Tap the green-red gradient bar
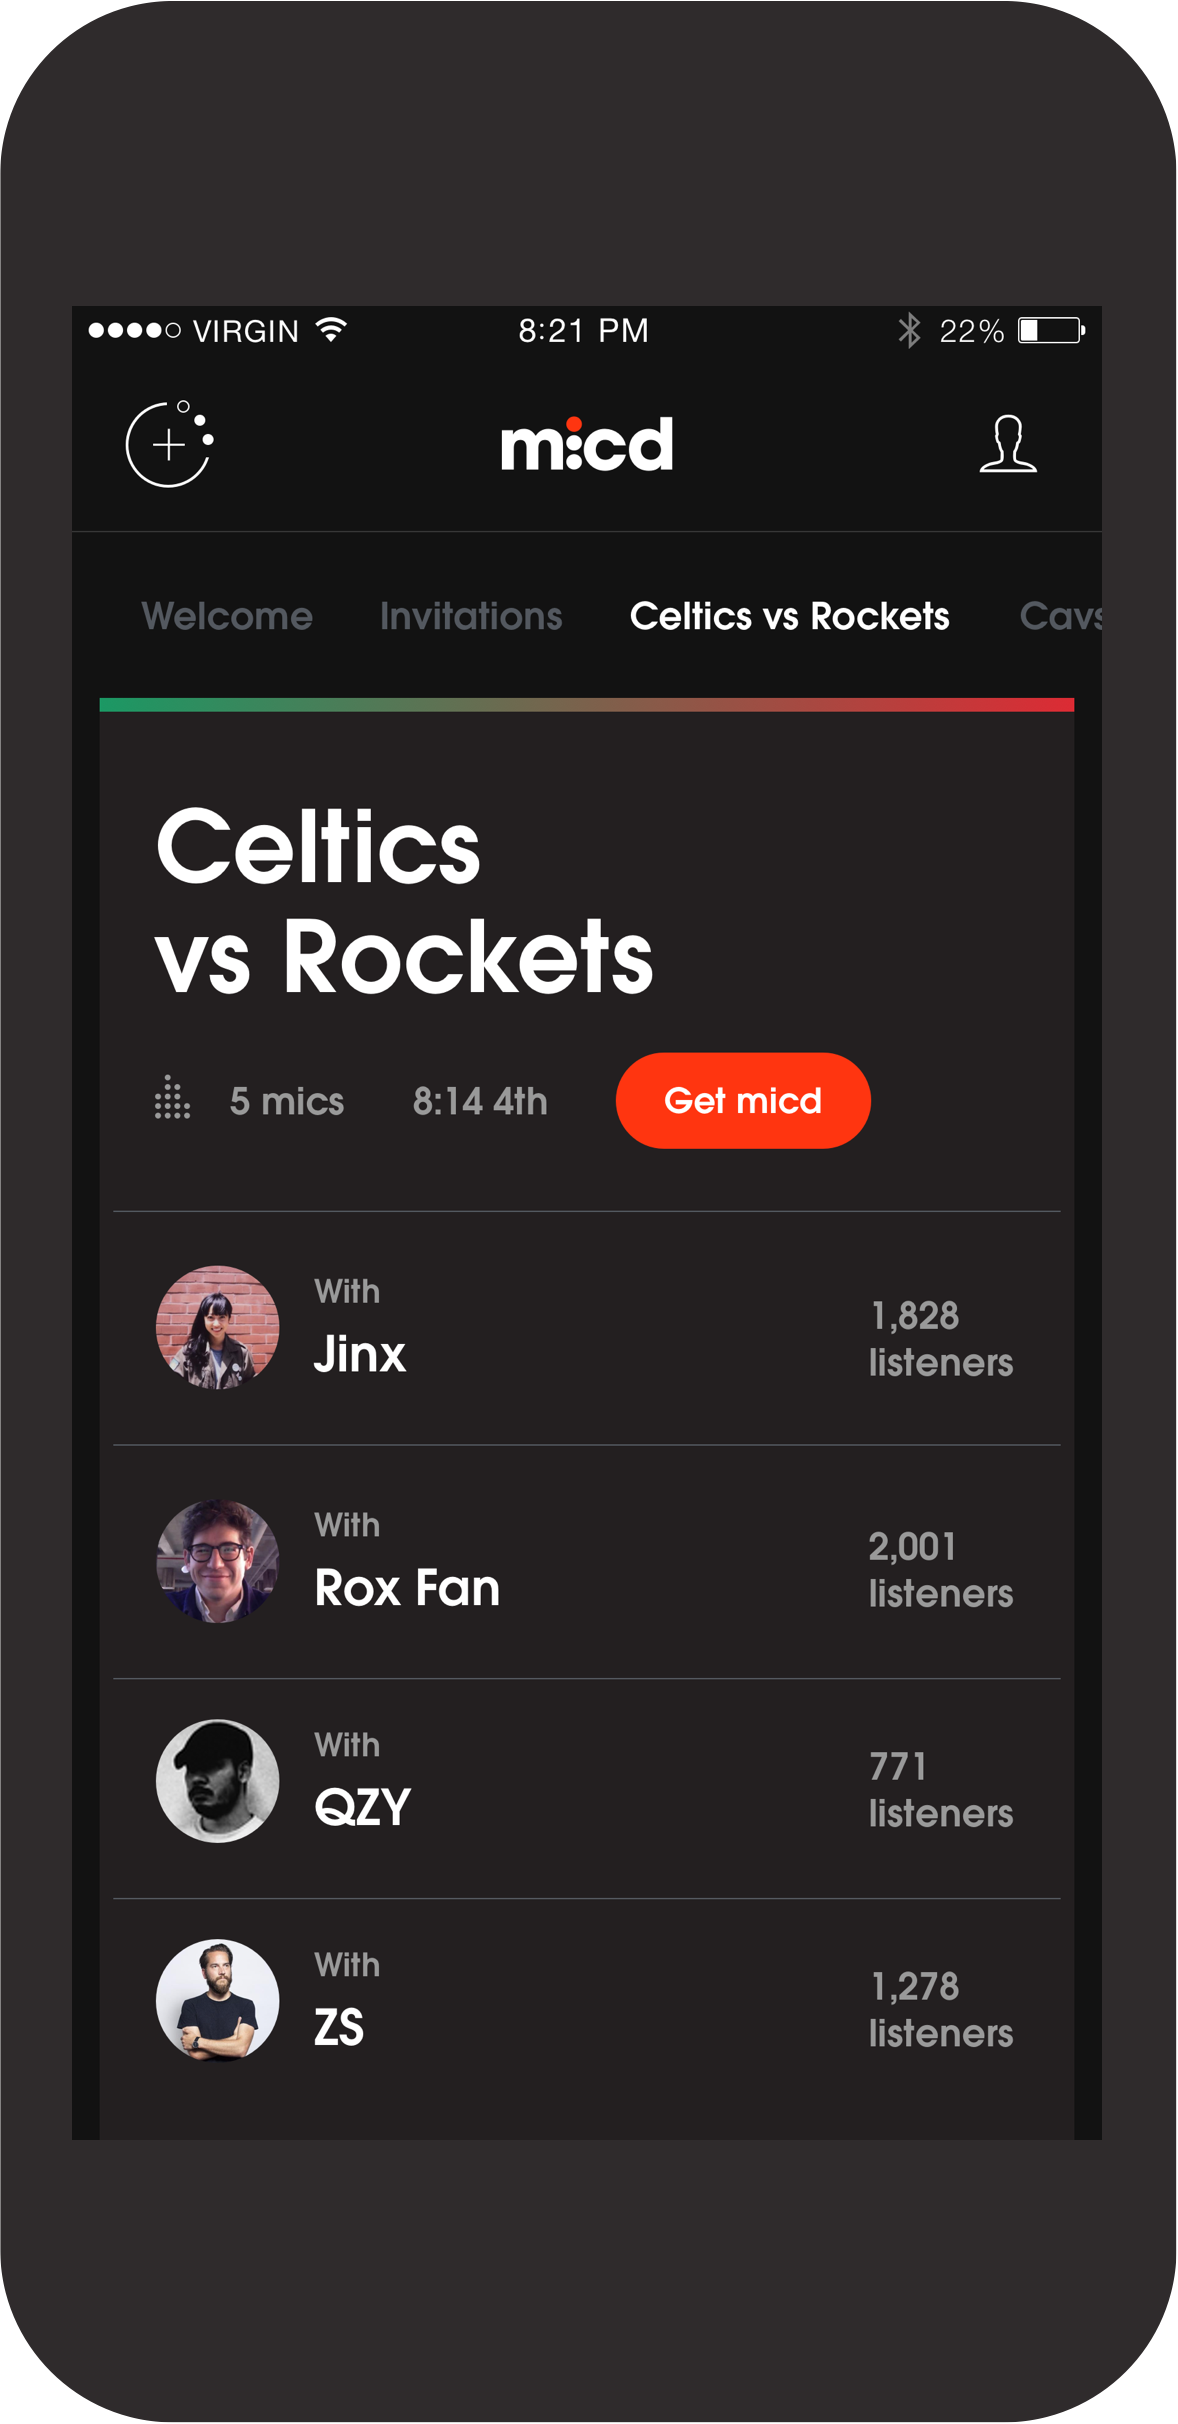1178x2424 pixels. [587, 705]
